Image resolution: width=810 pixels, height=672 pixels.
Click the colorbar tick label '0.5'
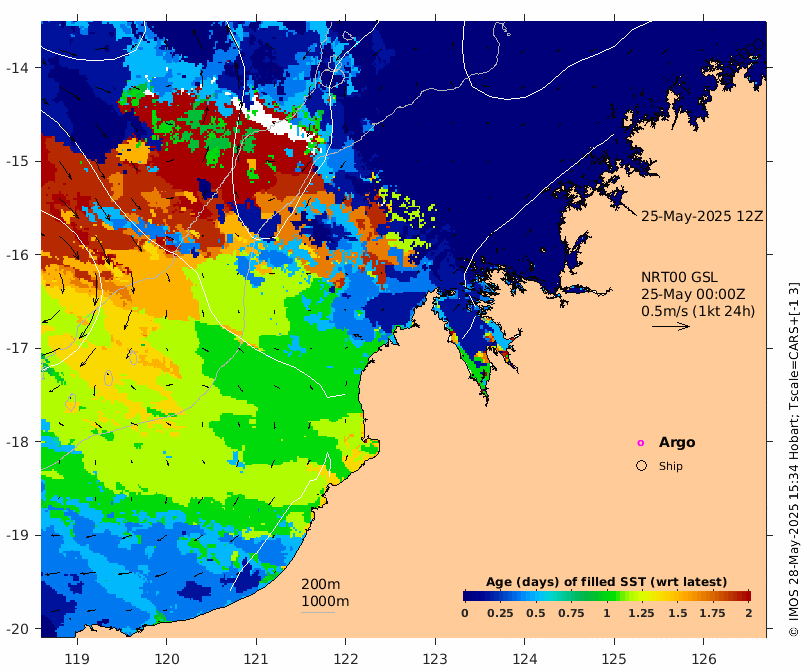536,613
